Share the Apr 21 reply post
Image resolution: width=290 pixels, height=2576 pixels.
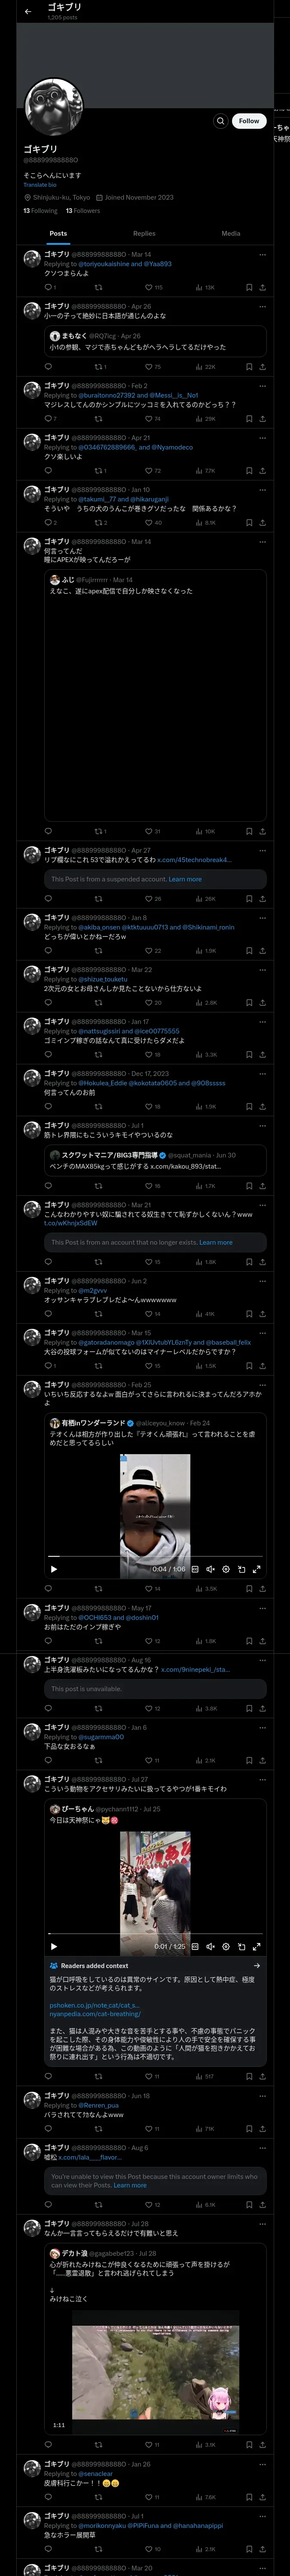262,471
